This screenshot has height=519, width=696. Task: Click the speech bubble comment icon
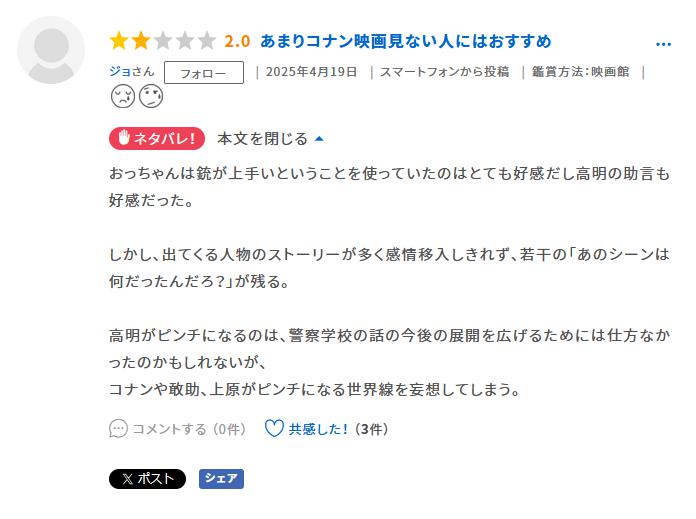(x=118, y=429)
